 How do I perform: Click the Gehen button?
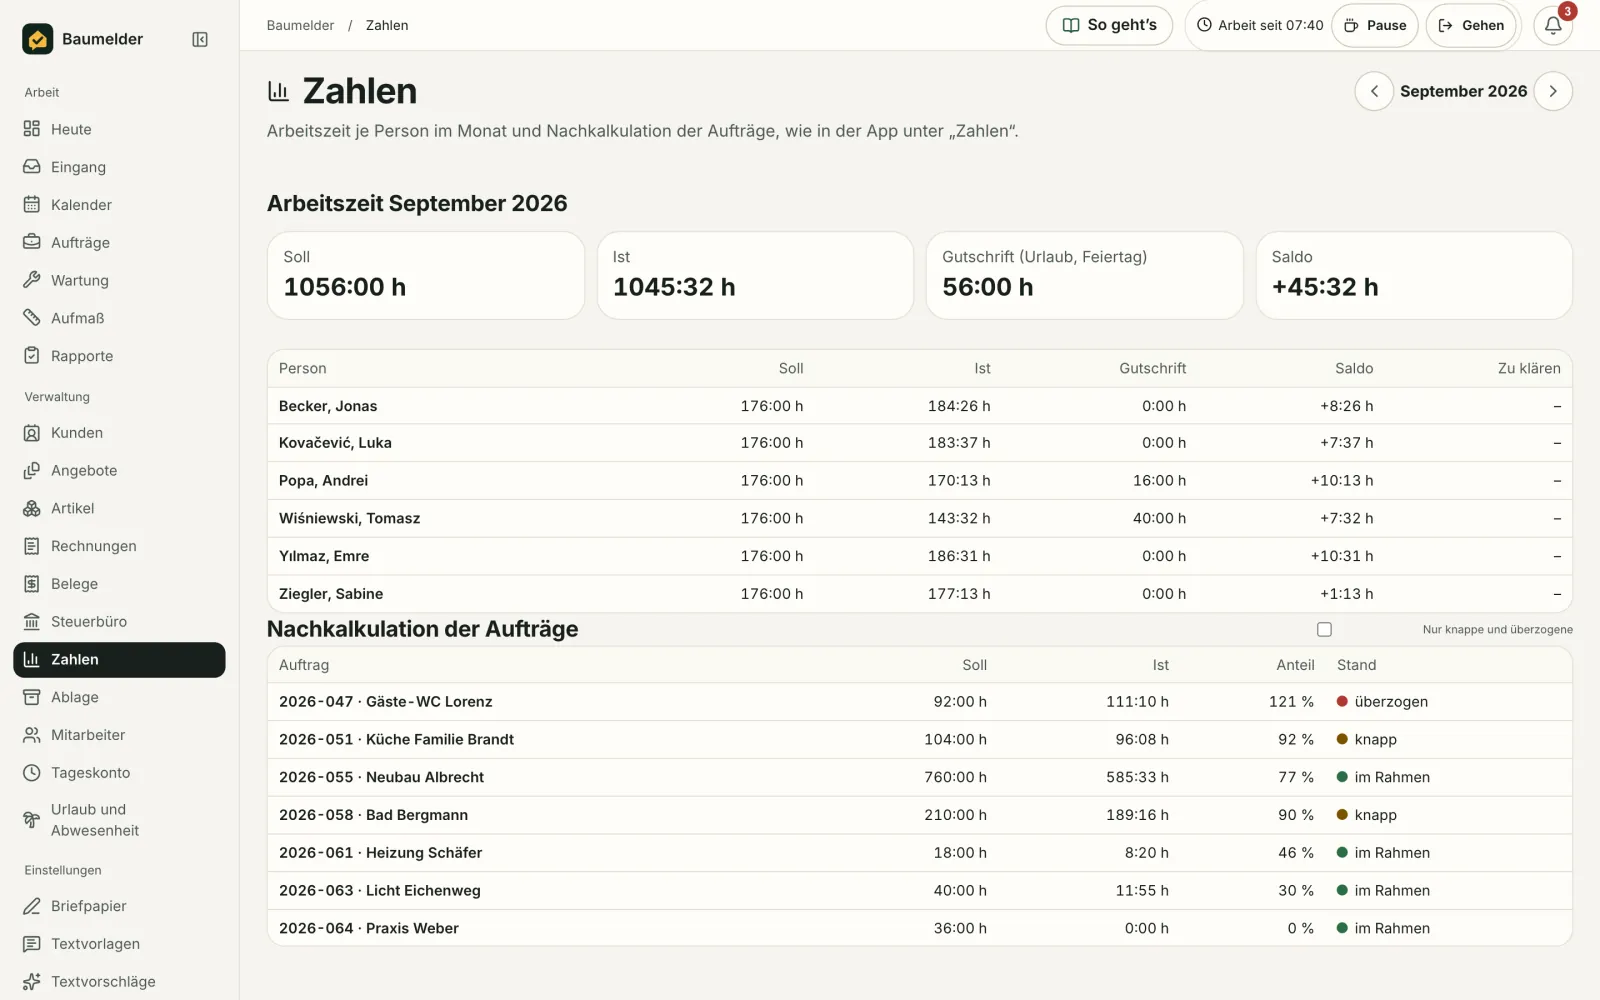1471,26
